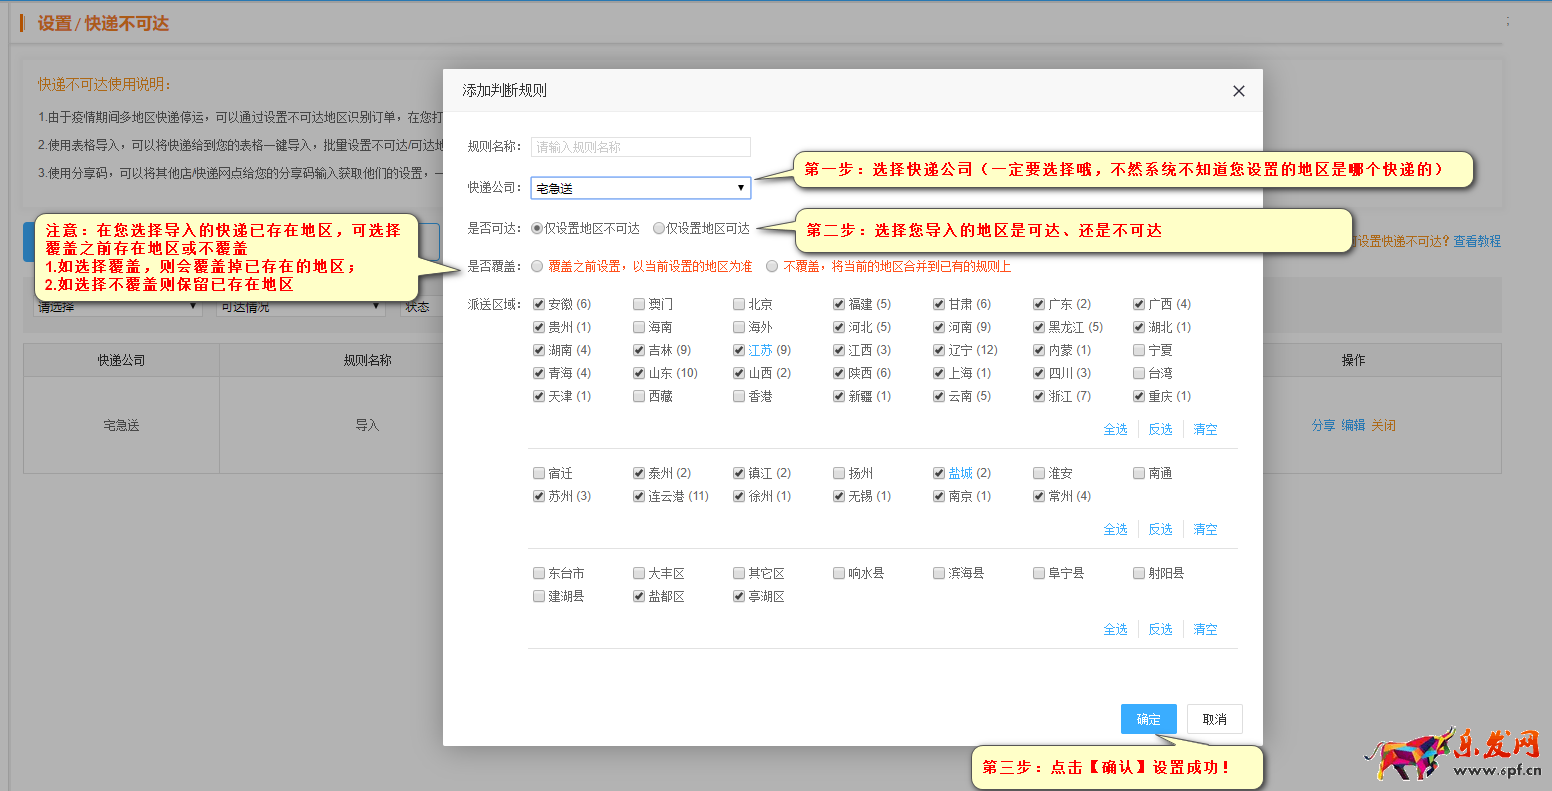1552x791 pixels.
Task: Check the 扬州 city checkbox
Action: click(840, 473)
